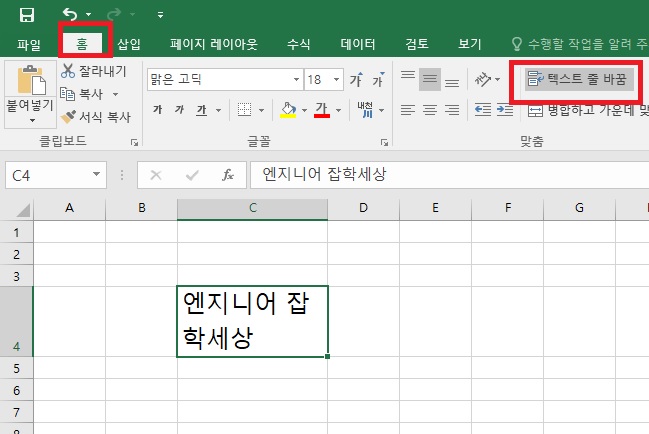
Task: Click formula bar text 엔지니어 잡학세상
Action: pos(324,174)
